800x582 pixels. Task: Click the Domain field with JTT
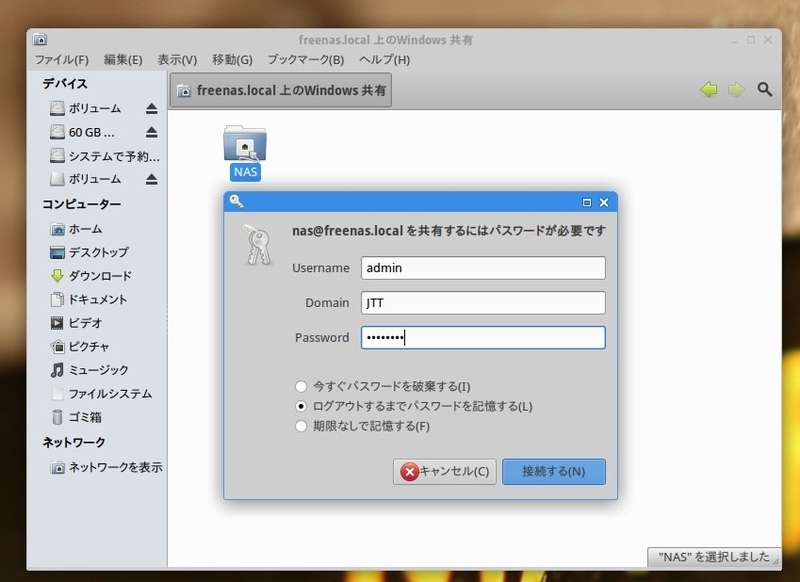(483, 303)
